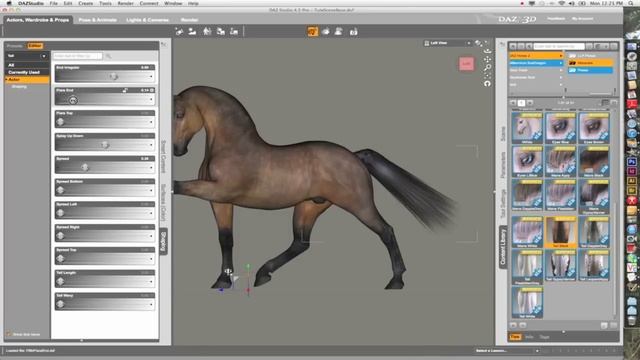The width and height of the screenshot is (640, 360).
Task: Toggle lock icon on Flare End property
Action: [x=125, y=90]
